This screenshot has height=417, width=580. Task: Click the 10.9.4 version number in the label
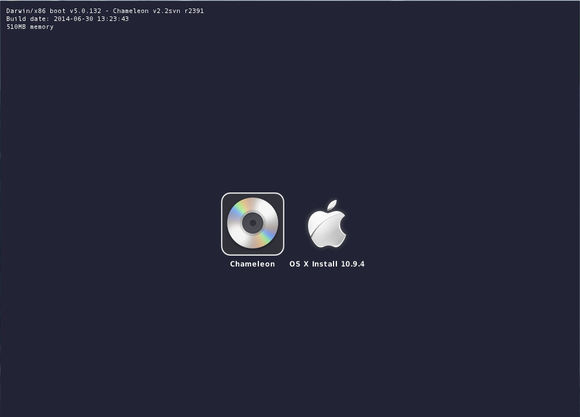coord(353,264)
